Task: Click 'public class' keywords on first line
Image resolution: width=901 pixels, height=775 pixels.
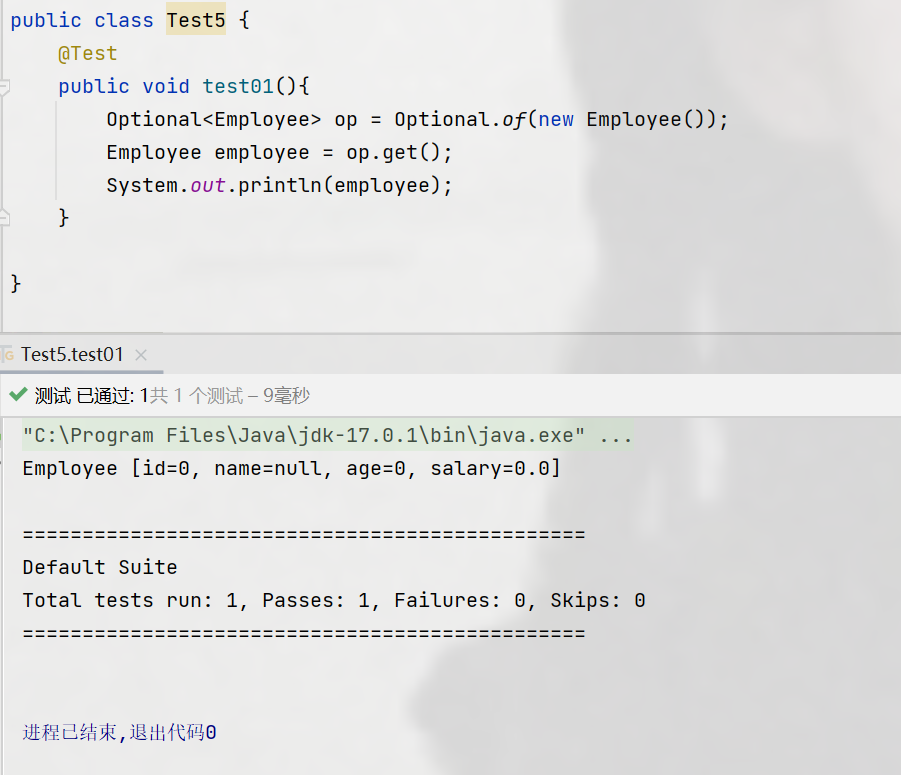Action: tap(82, 20)
